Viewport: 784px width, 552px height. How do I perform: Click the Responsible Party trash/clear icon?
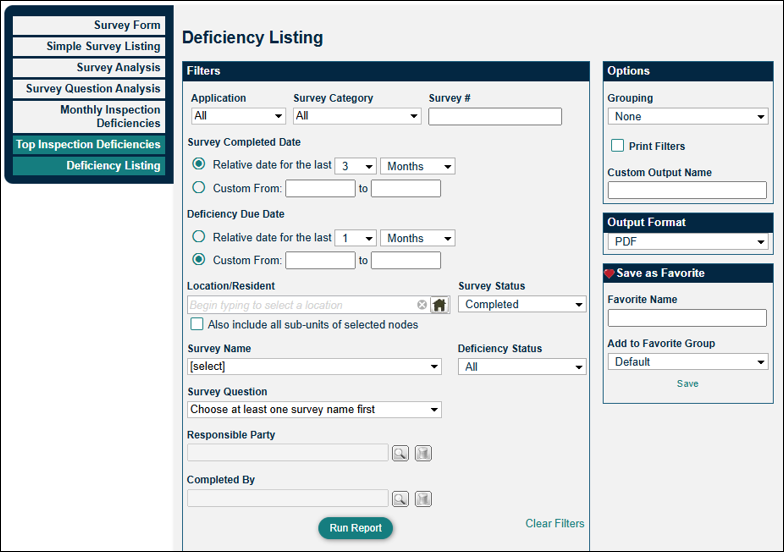pyautogui.click(x=423, y=453)
